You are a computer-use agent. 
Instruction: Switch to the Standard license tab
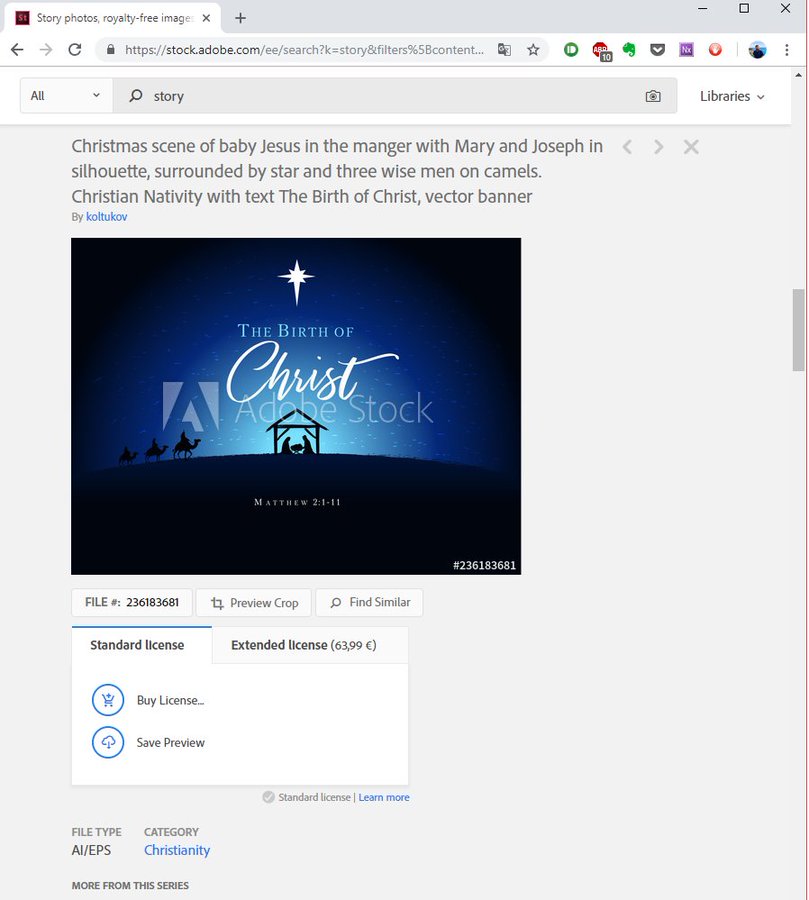pos(142,645)
